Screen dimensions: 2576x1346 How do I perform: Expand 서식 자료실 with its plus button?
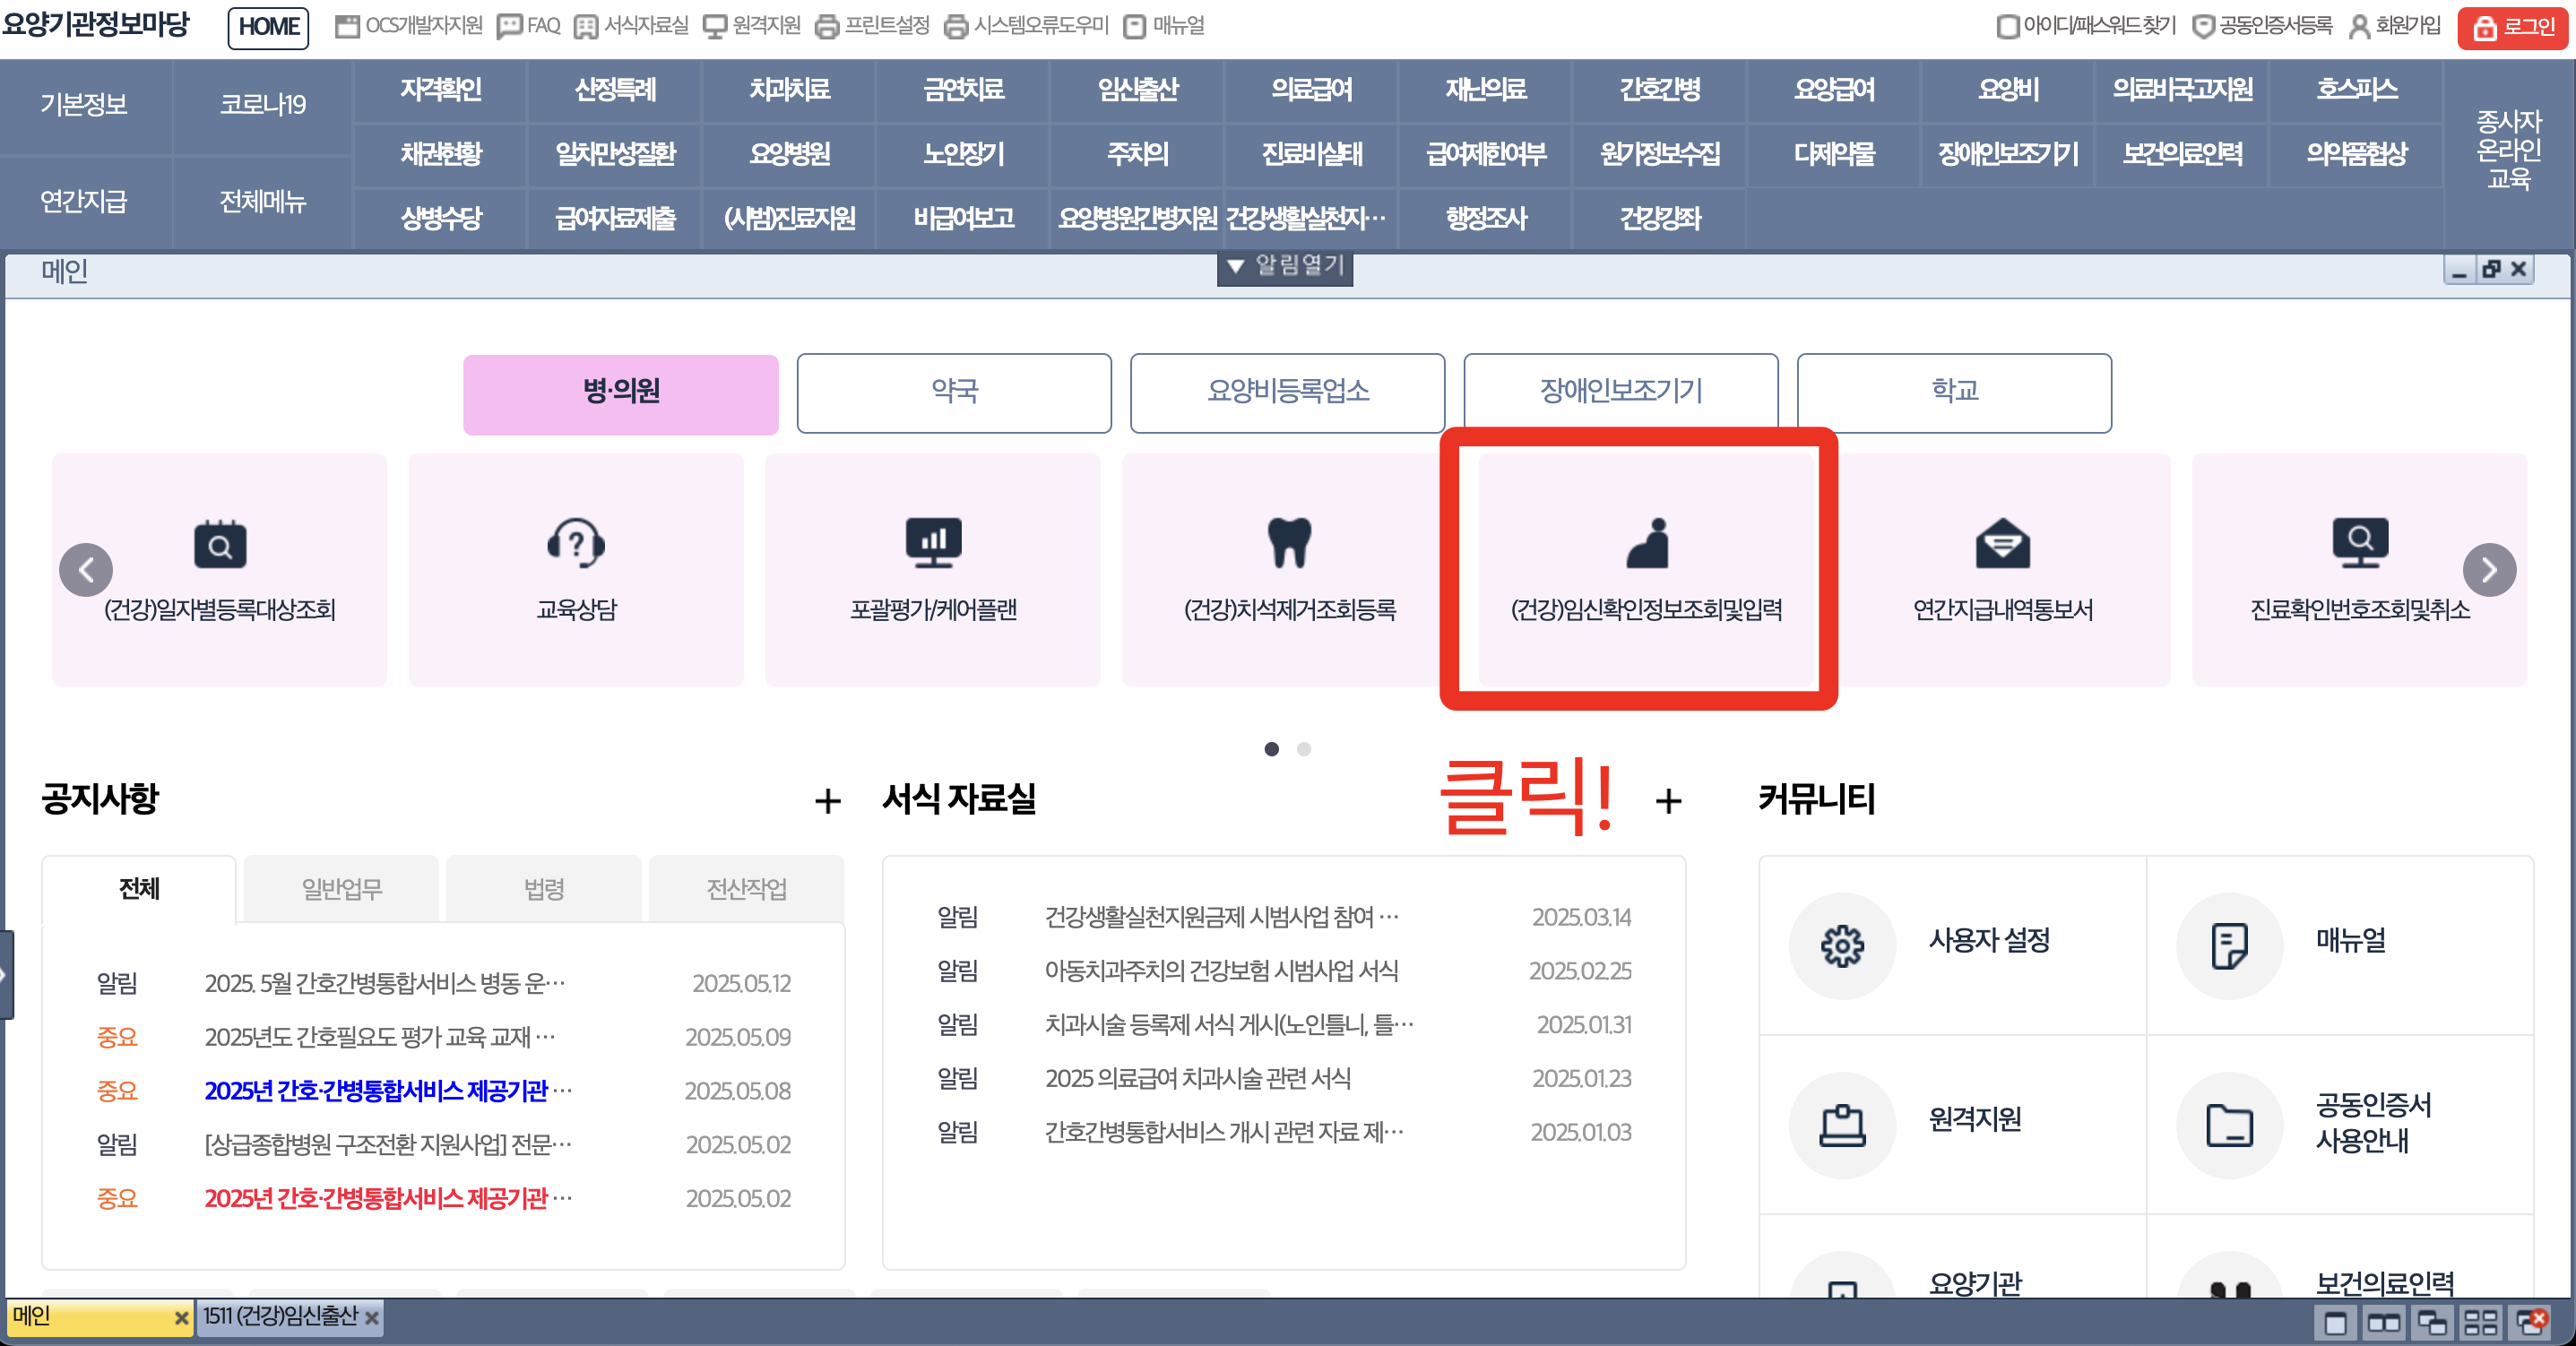point(1668,801)
